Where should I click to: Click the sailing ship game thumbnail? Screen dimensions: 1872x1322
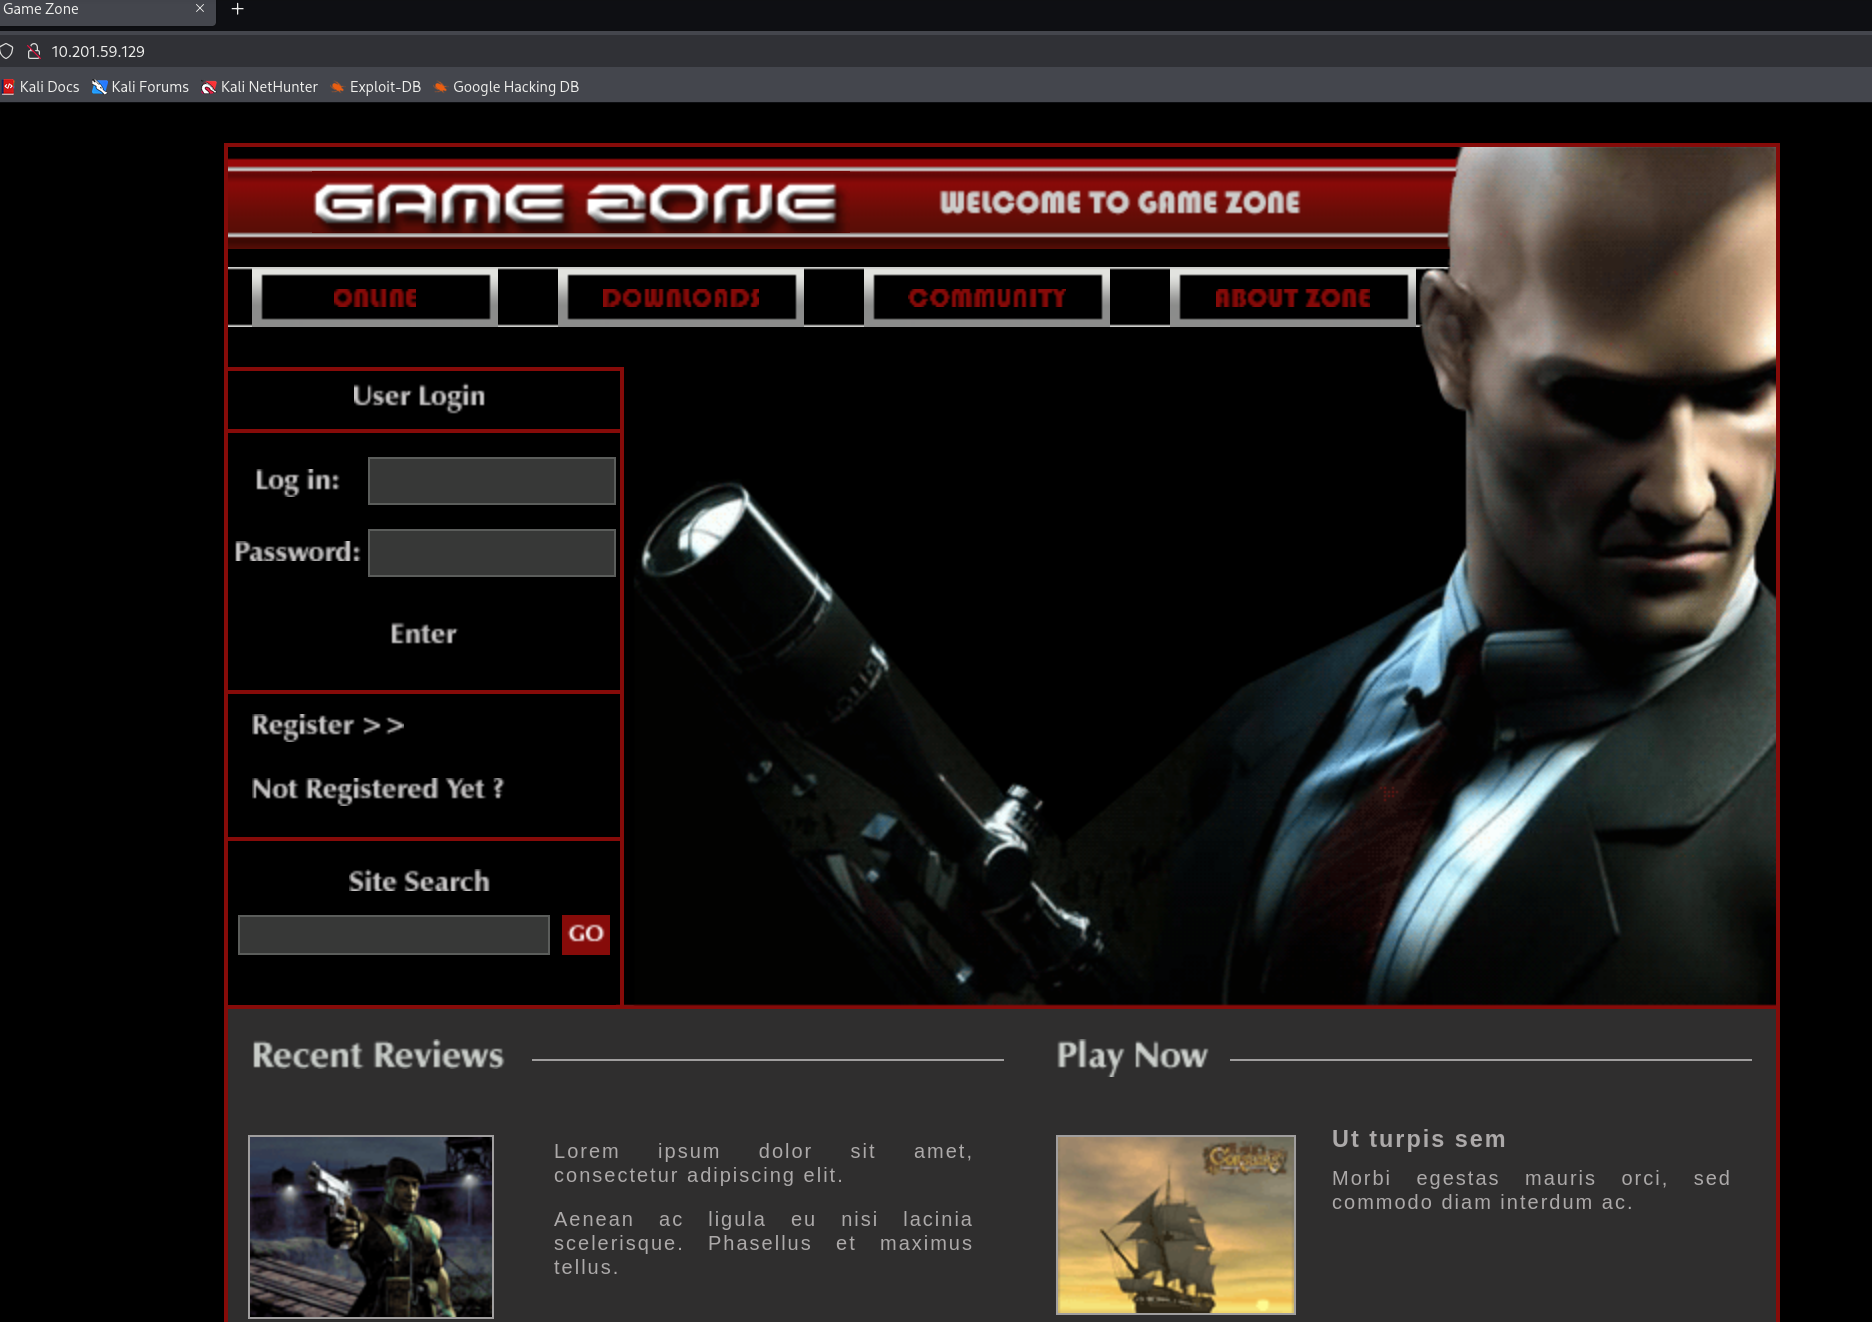click(x=1176, y=1225)
